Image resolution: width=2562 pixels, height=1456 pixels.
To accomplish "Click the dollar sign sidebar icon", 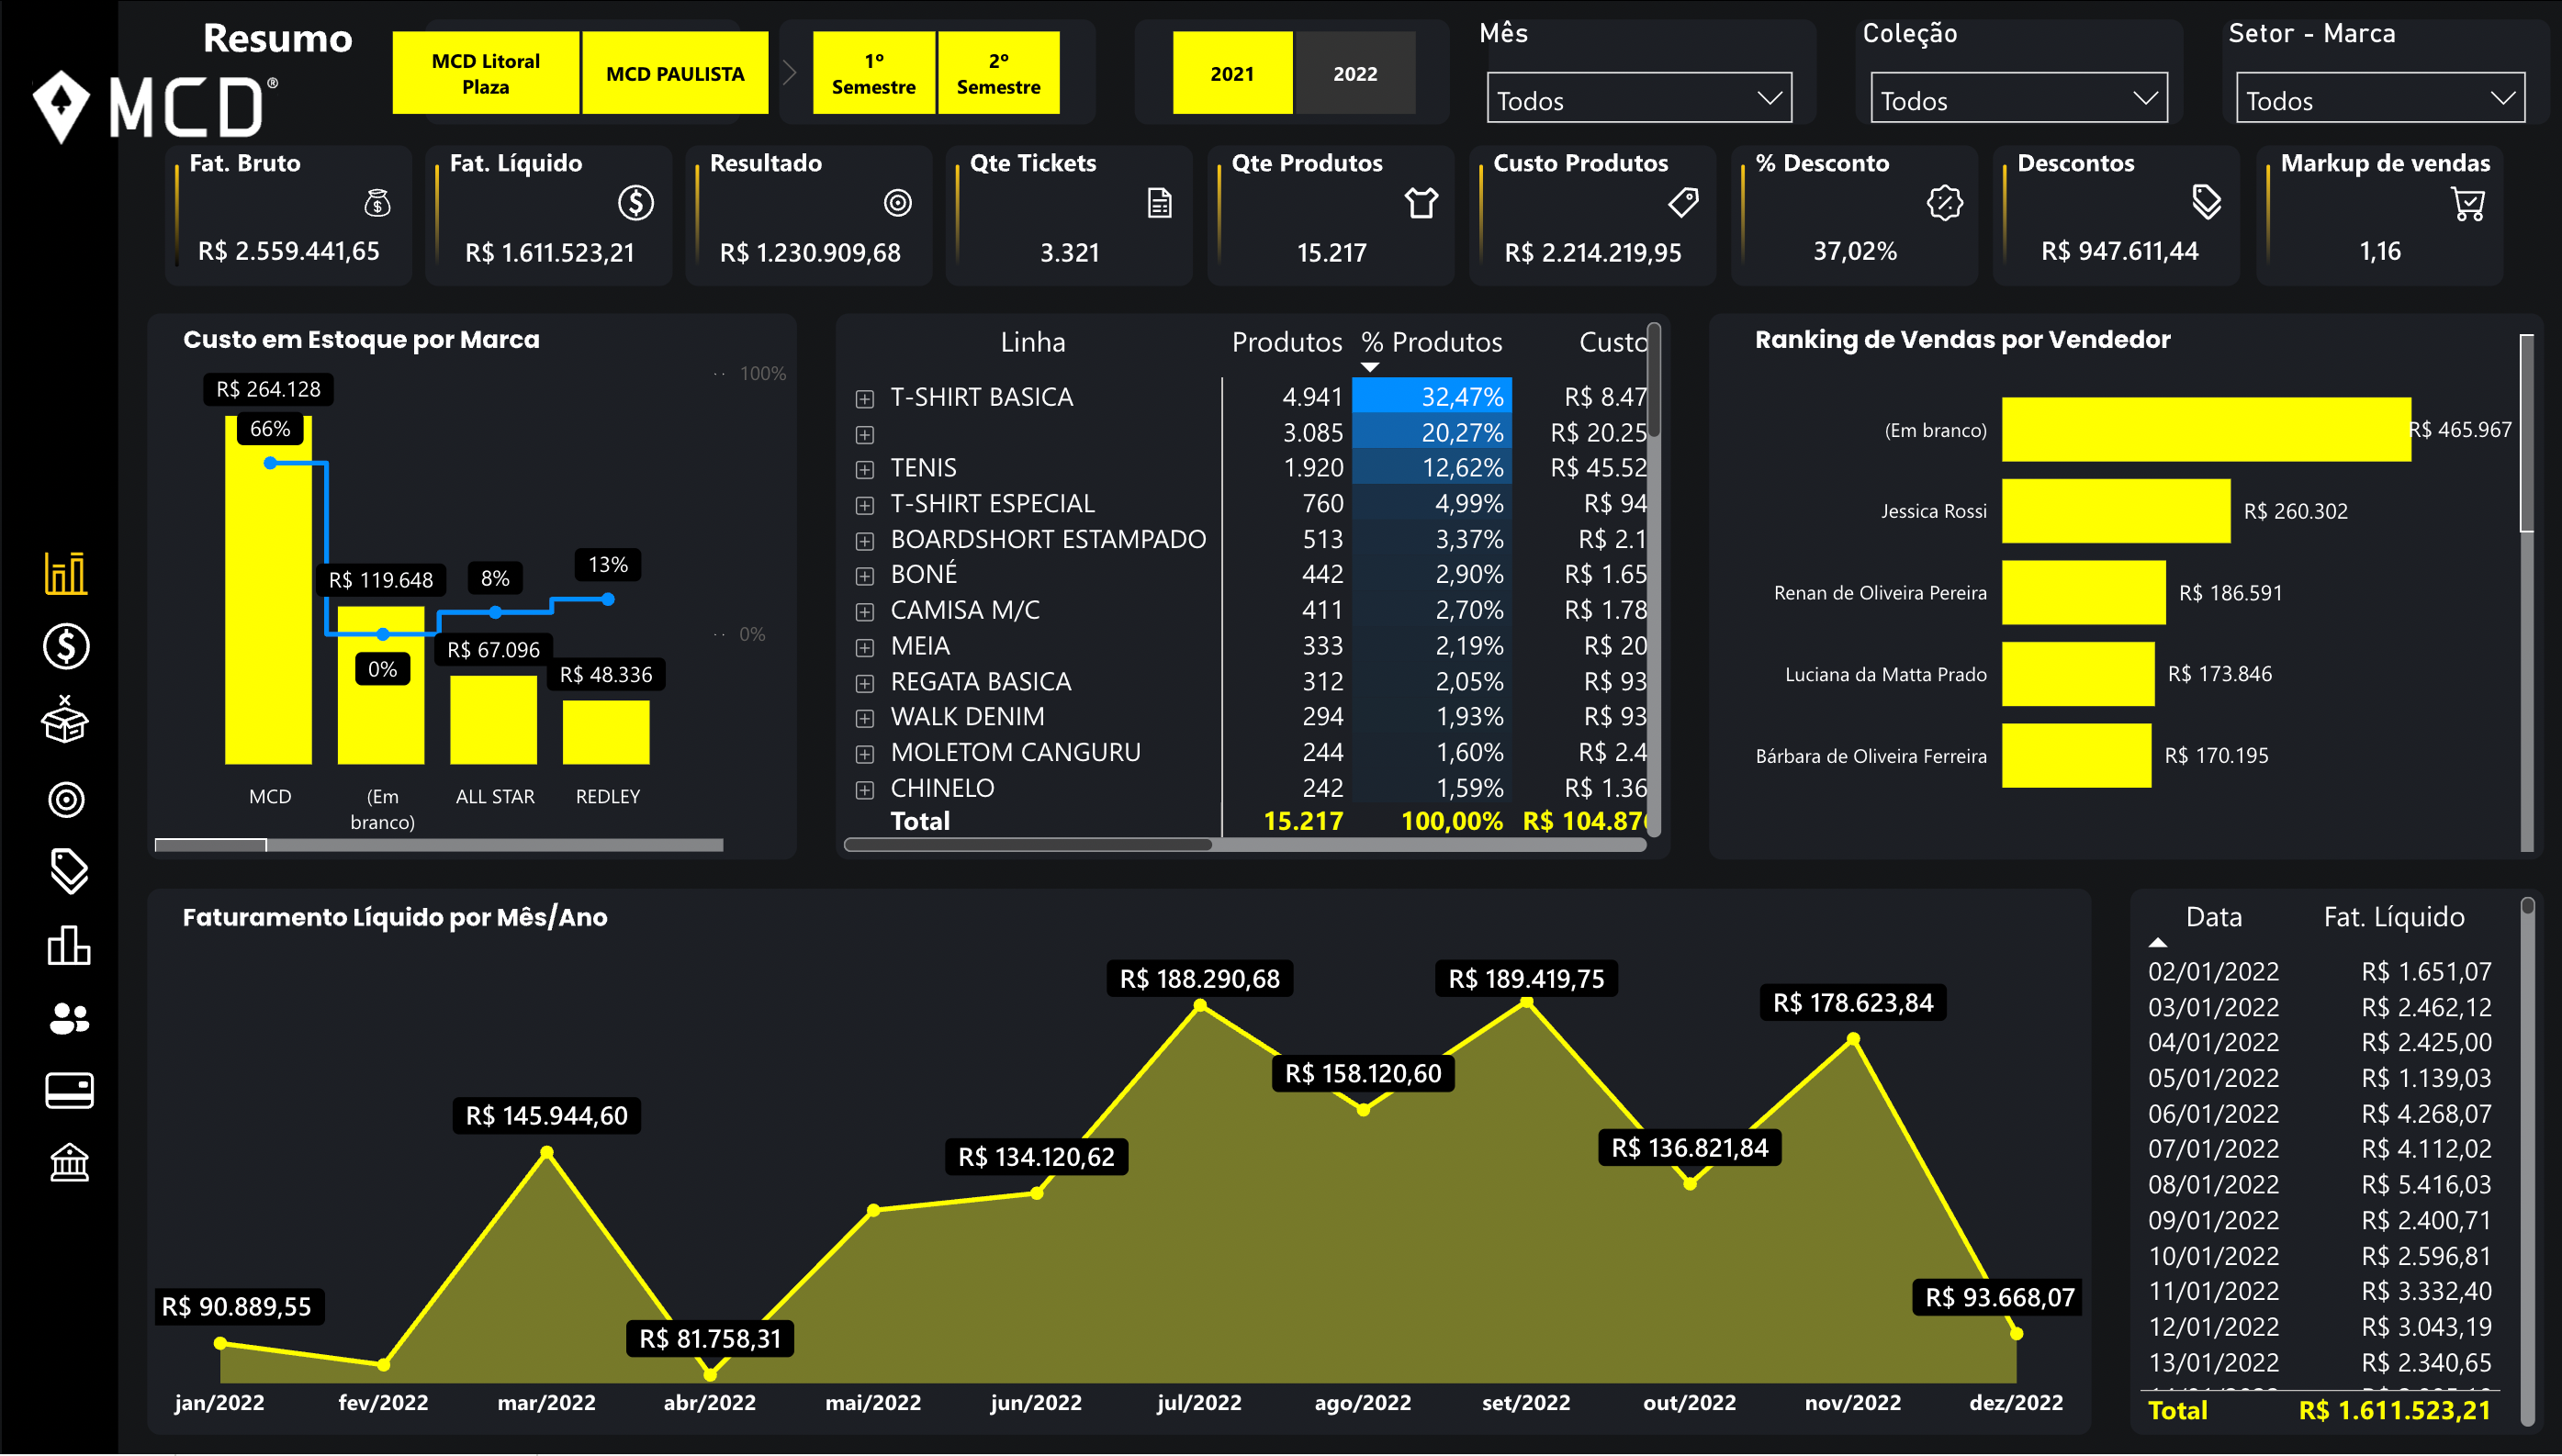I will coord(66,646).
